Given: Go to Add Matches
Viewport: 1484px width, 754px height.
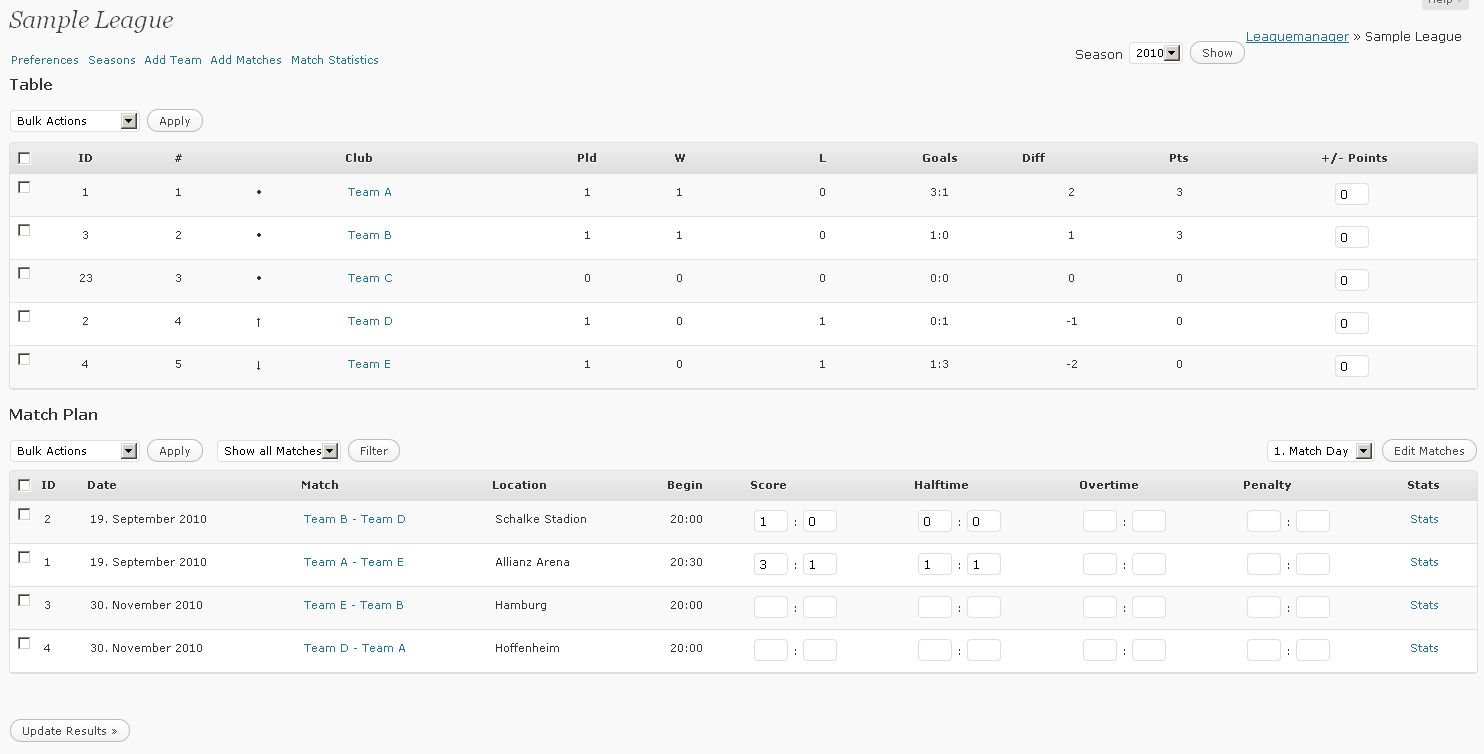Looking at the screenshot, I should click(x=246, y=60).
